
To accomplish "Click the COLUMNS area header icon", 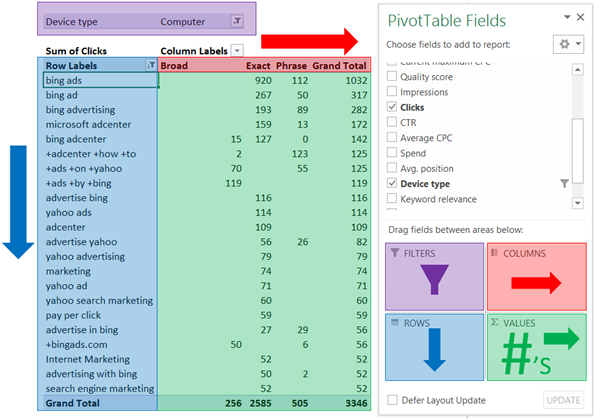I will coord(494,253).
